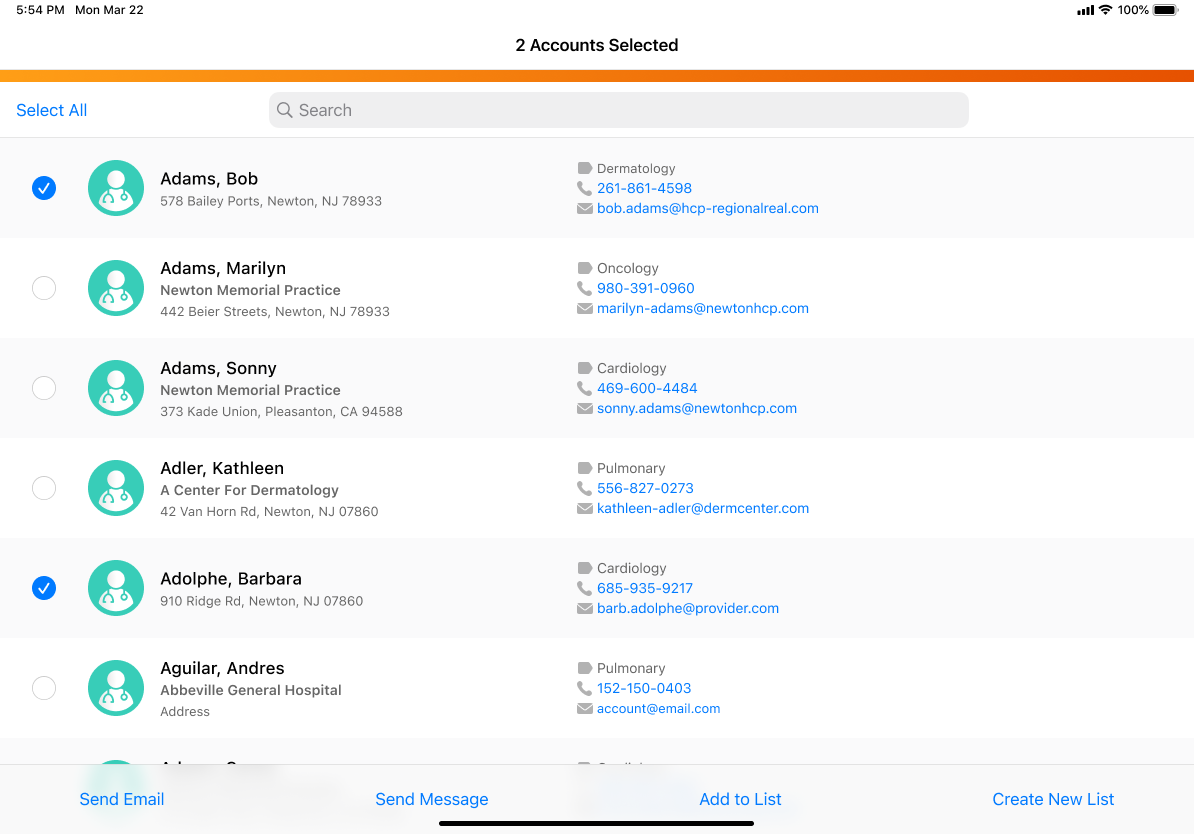Choose Send Message from bottom bar
The image size is (1194, 834).
432,799
